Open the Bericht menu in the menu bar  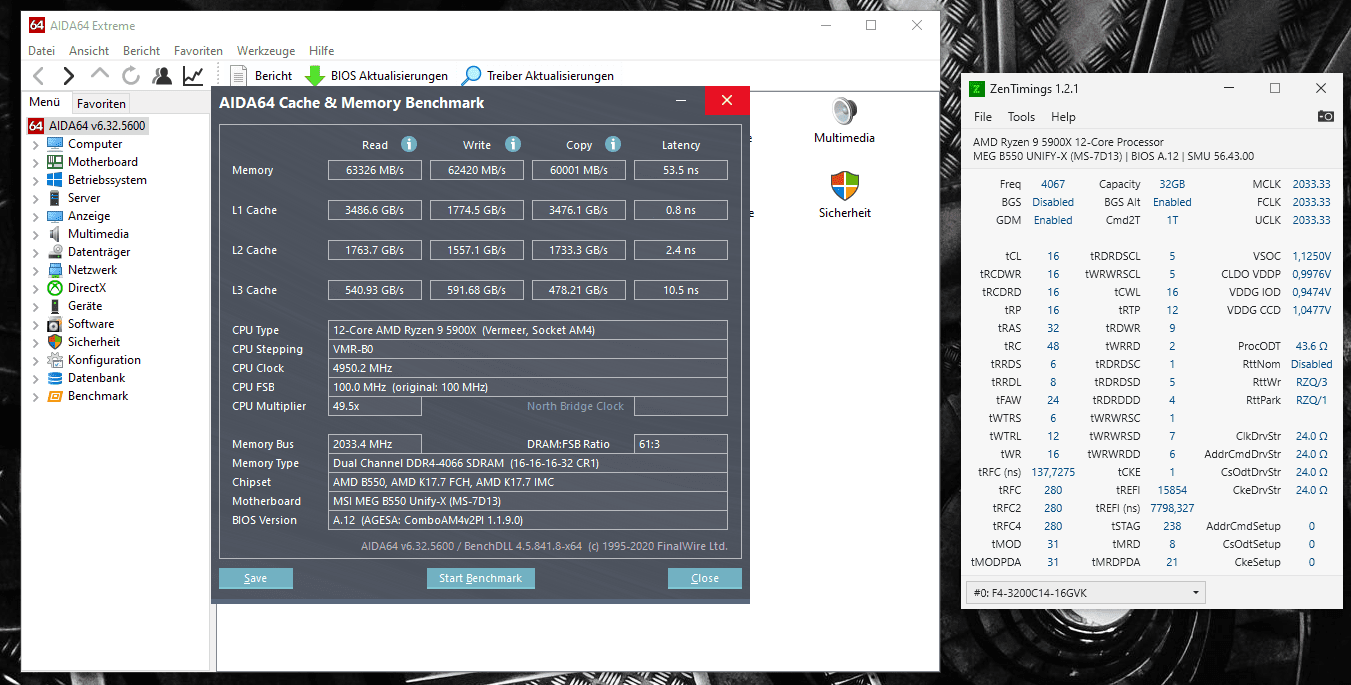[x=141, y=50]
